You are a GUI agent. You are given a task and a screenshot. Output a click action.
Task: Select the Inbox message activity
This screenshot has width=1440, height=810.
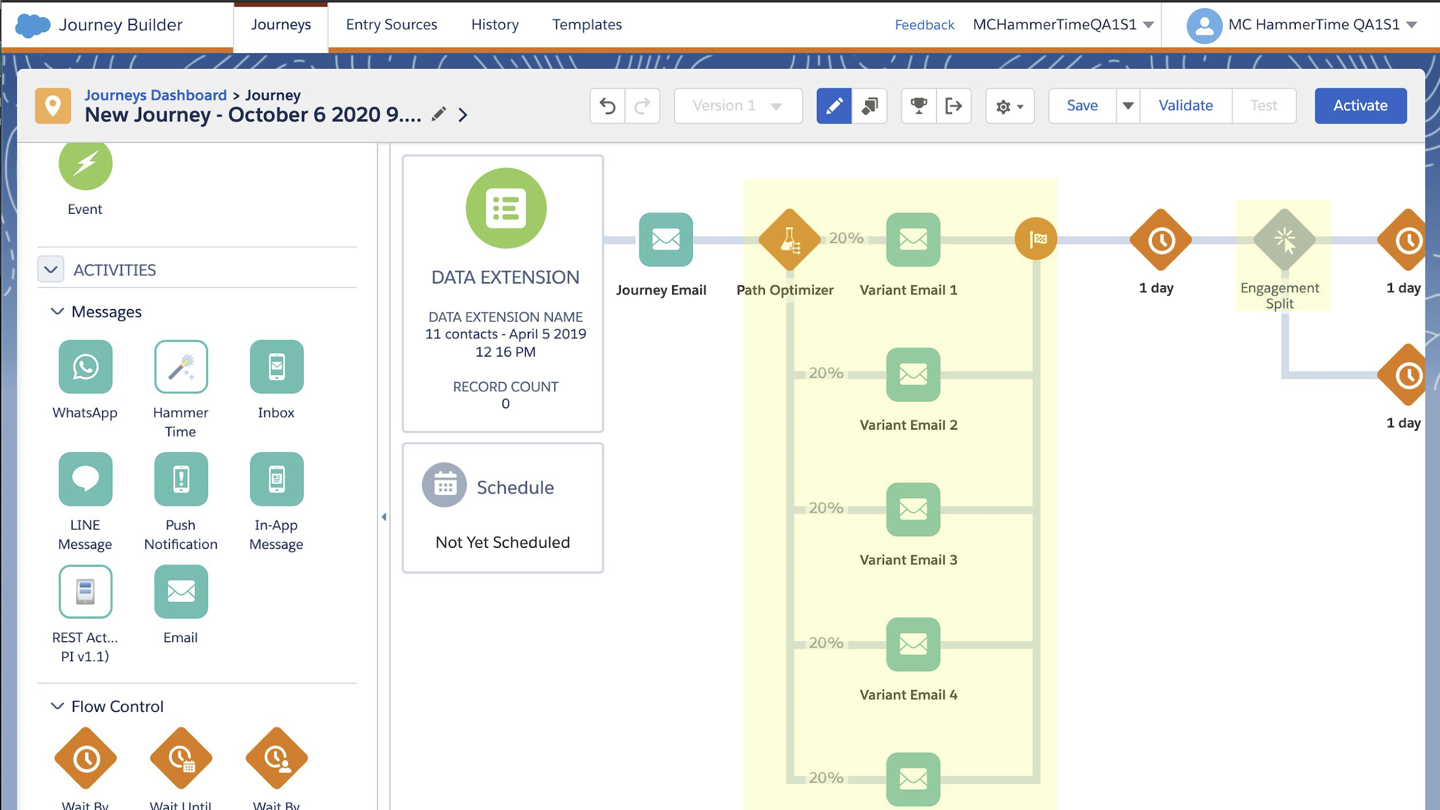(277, 367)
